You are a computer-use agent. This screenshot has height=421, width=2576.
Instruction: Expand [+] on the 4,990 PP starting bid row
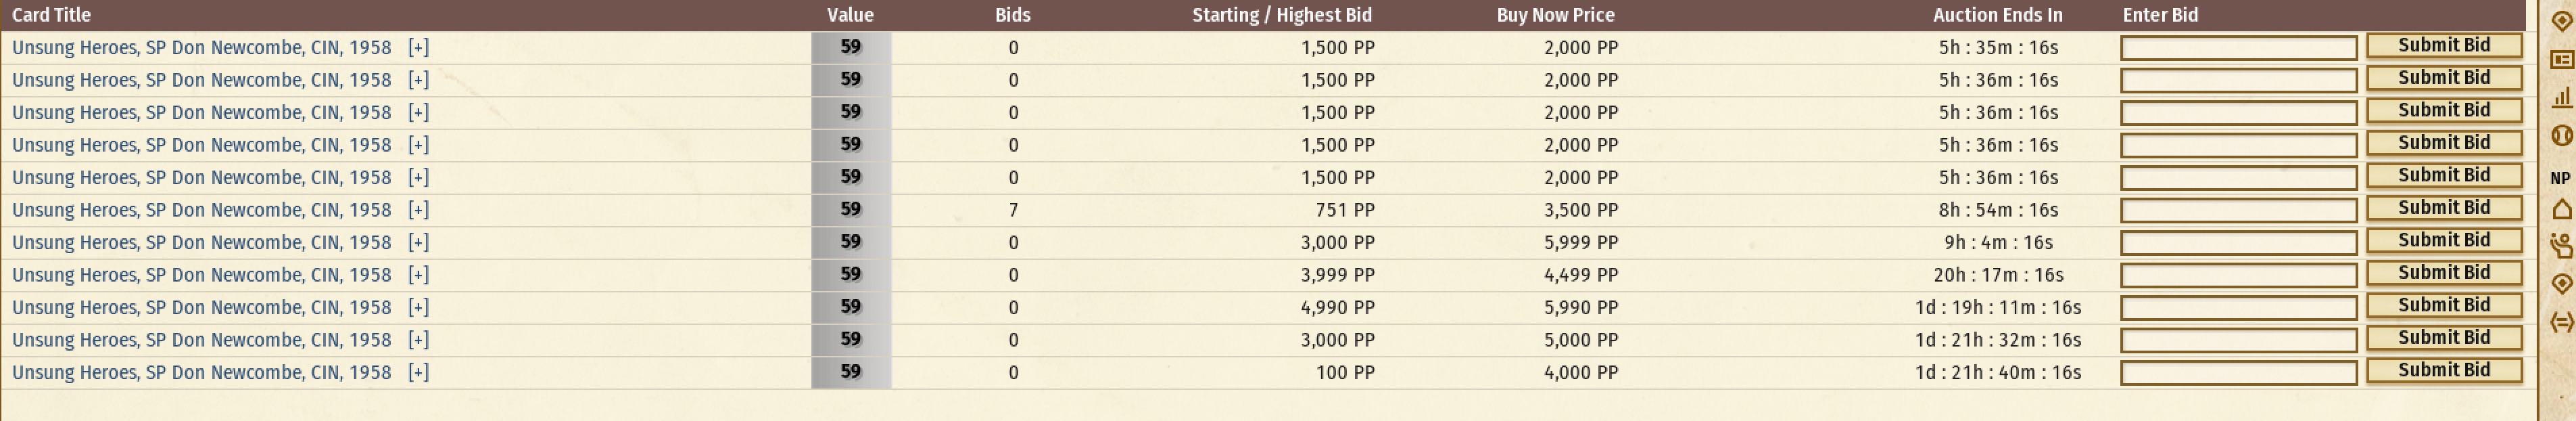pos(418,307)
